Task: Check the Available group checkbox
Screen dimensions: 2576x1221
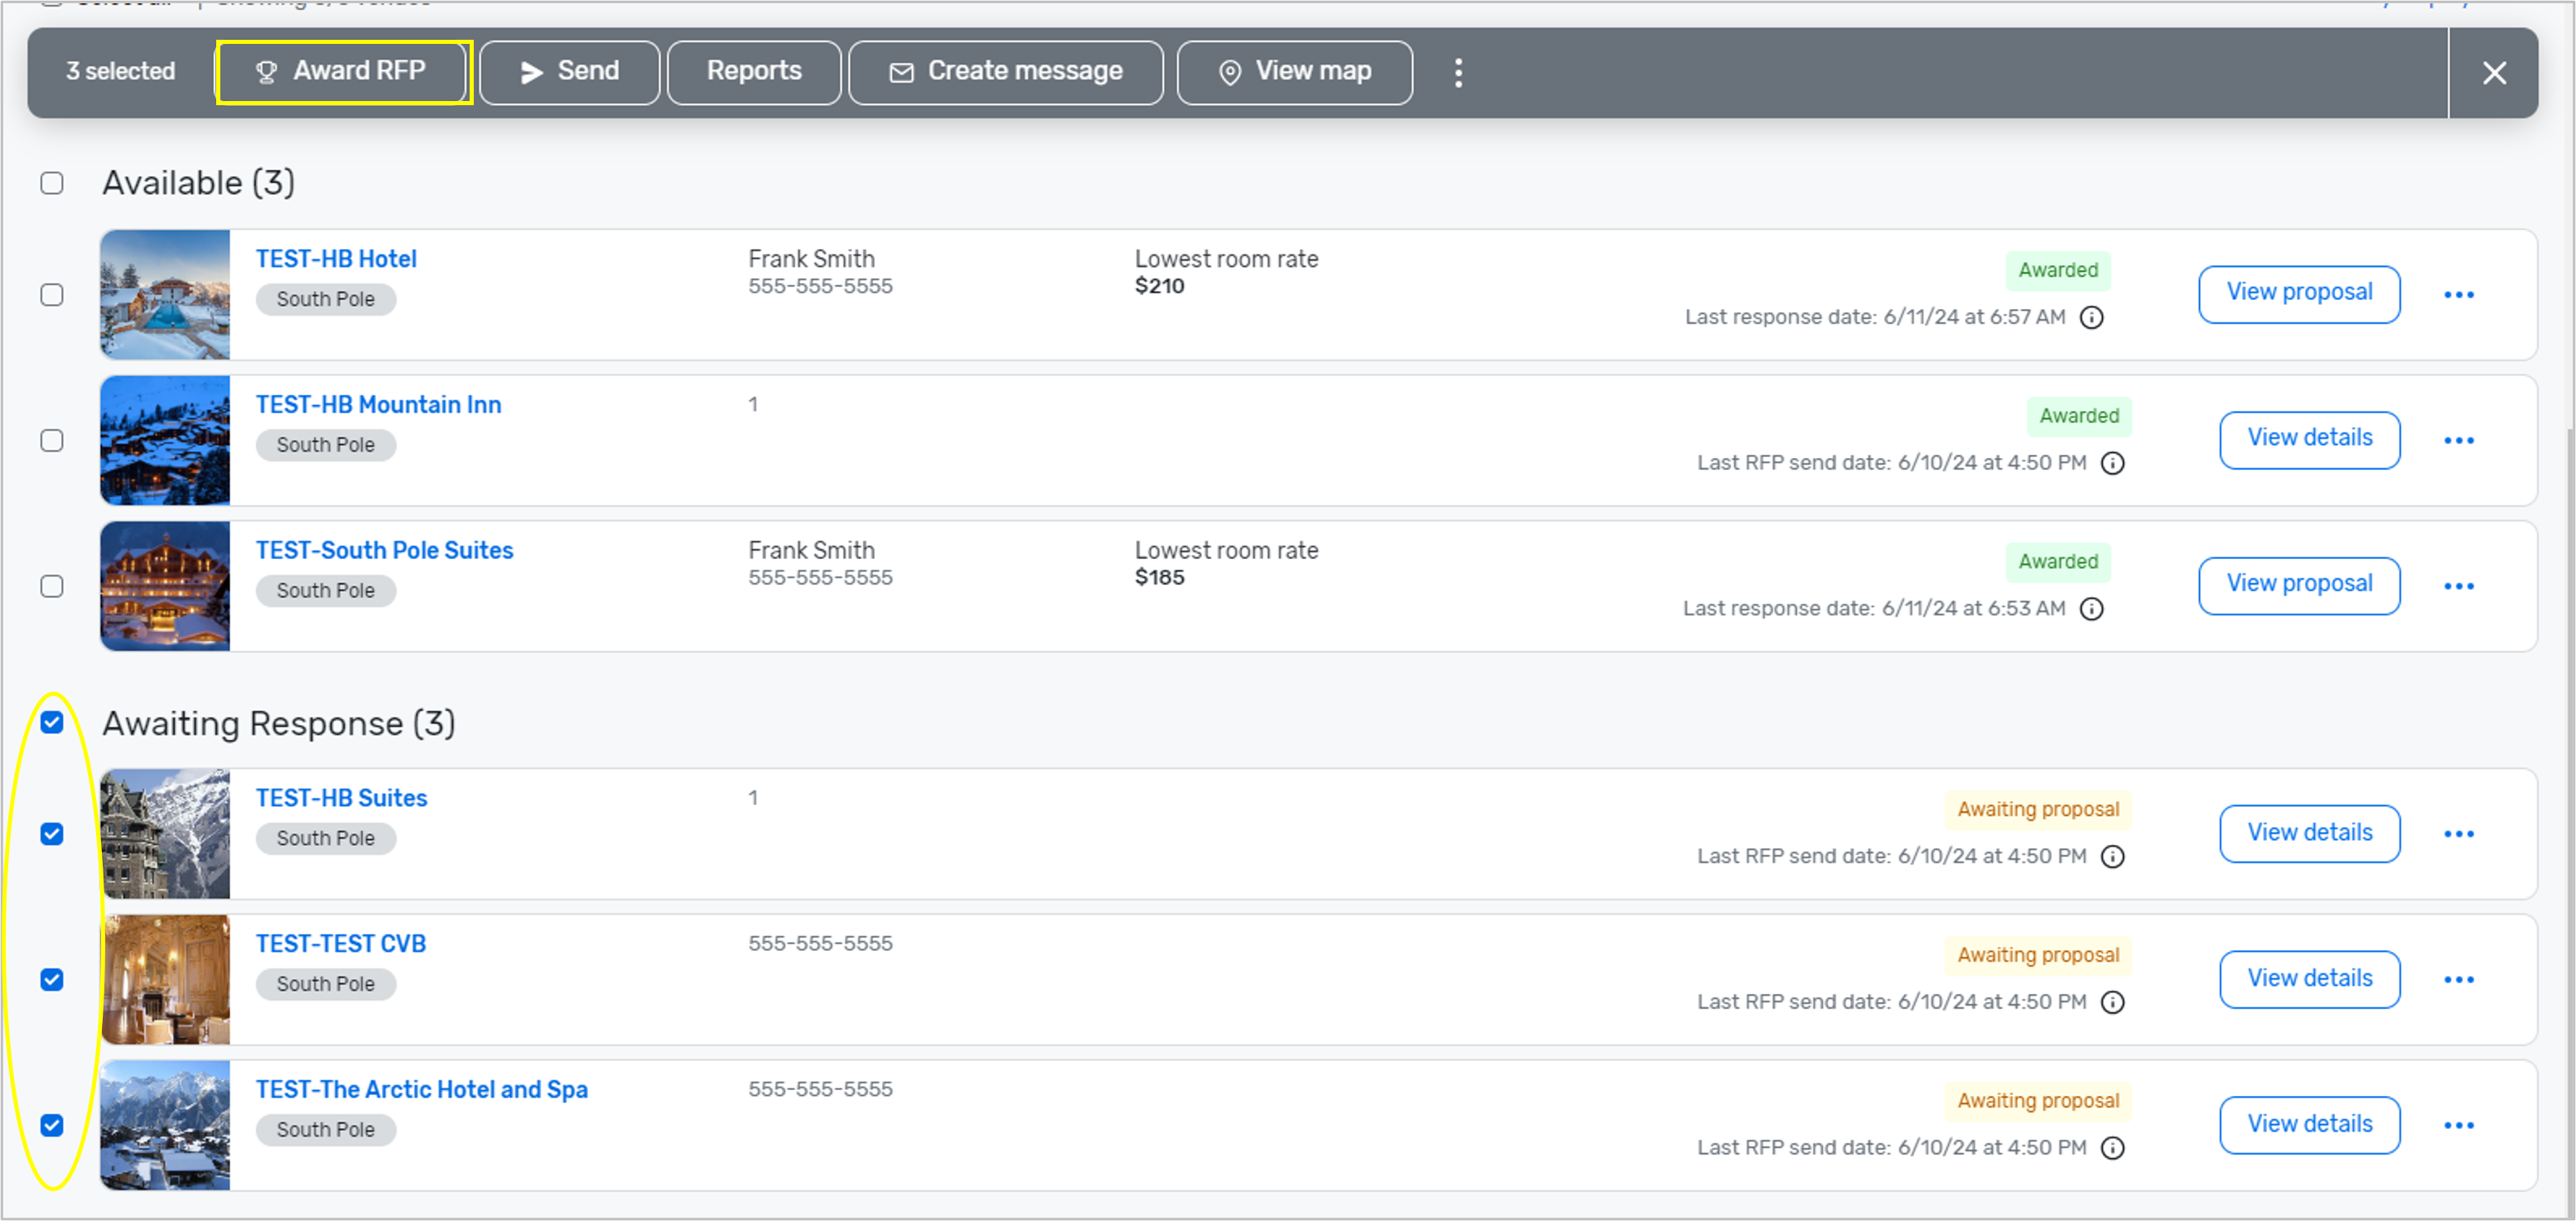Action: pos(52,183)
